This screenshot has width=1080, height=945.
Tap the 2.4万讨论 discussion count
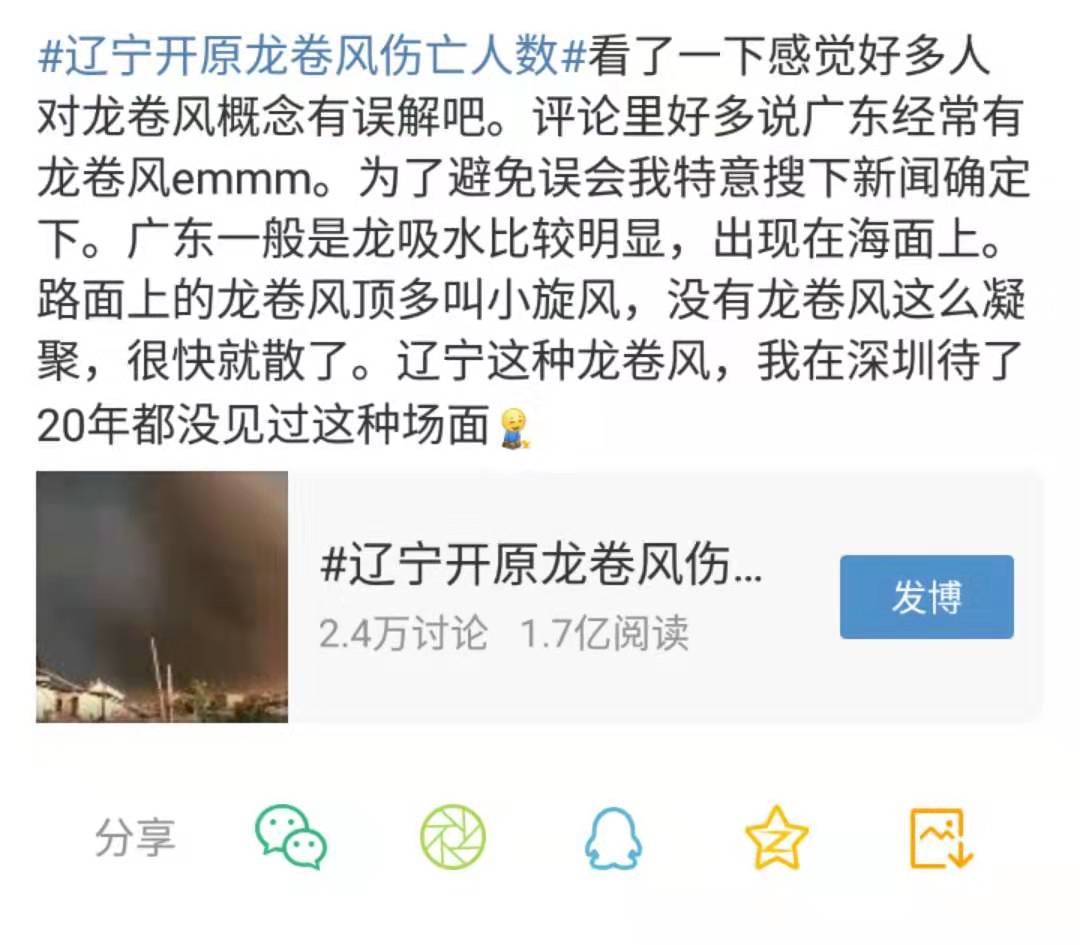pyautogui.click(x=403, y=633)
